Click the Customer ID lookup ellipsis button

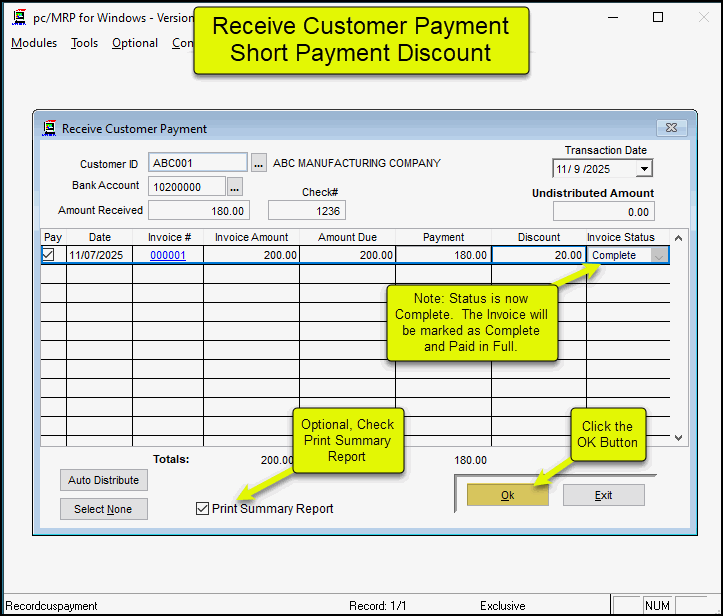pos(259,163)
